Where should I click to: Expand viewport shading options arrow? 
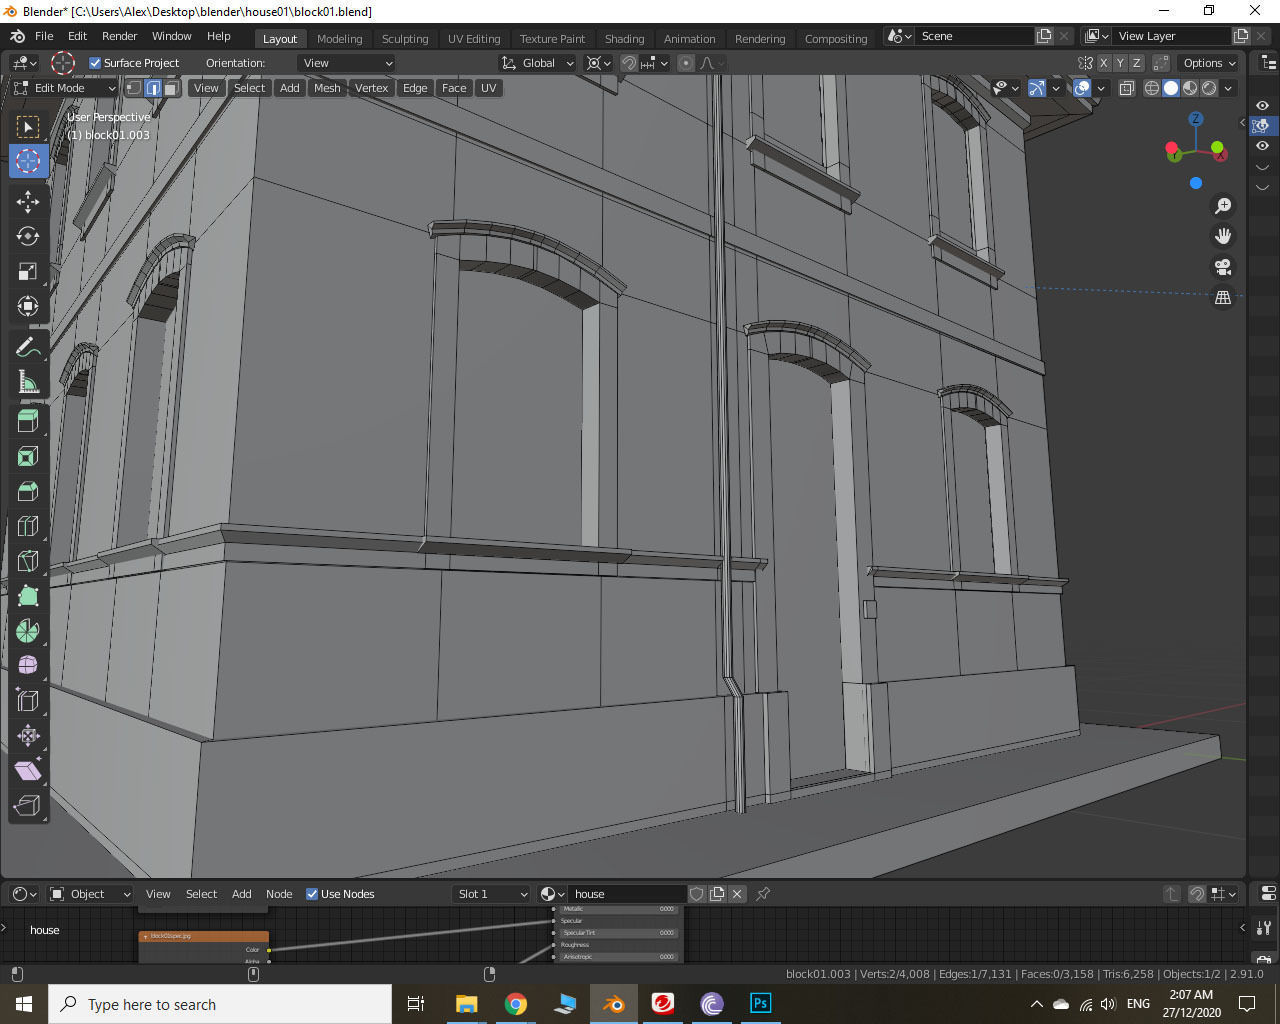pyautogui.click(x=1228, y=88)
